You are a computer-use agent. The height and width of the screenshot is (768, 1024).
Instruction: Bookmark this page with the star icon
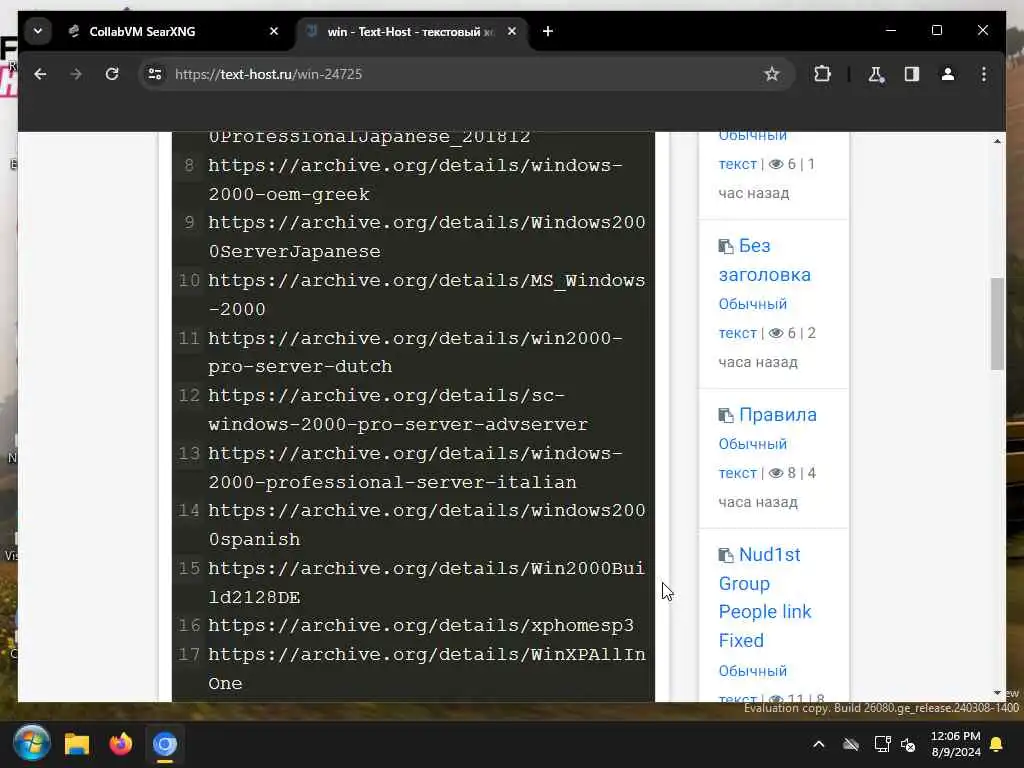771,74
